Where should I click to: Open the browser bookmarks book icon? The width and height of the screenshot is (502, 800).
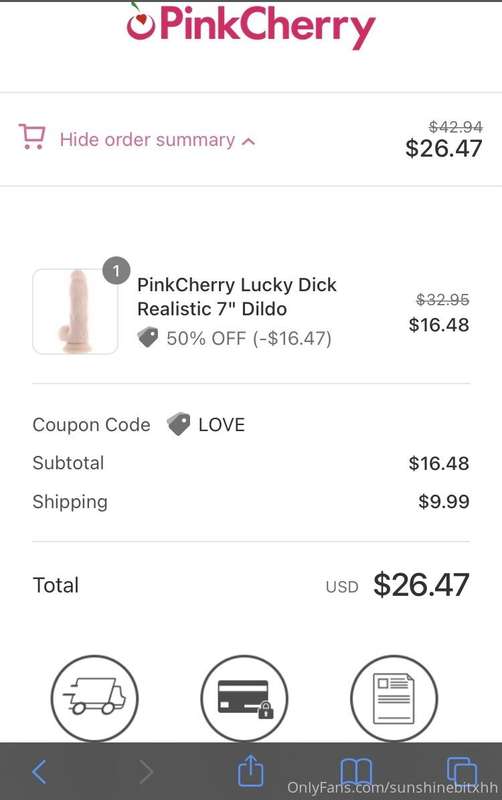(x=356, y=771)
